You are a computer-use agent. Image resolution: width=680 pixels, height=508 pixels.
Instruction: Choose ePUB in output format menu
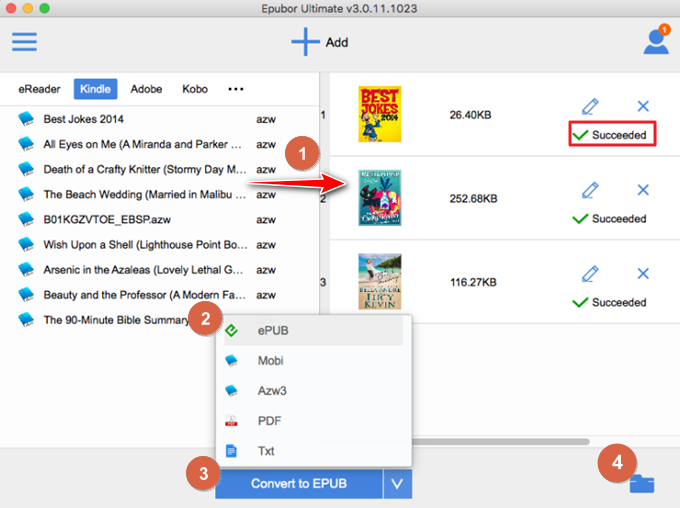click(x=314, y=331)
